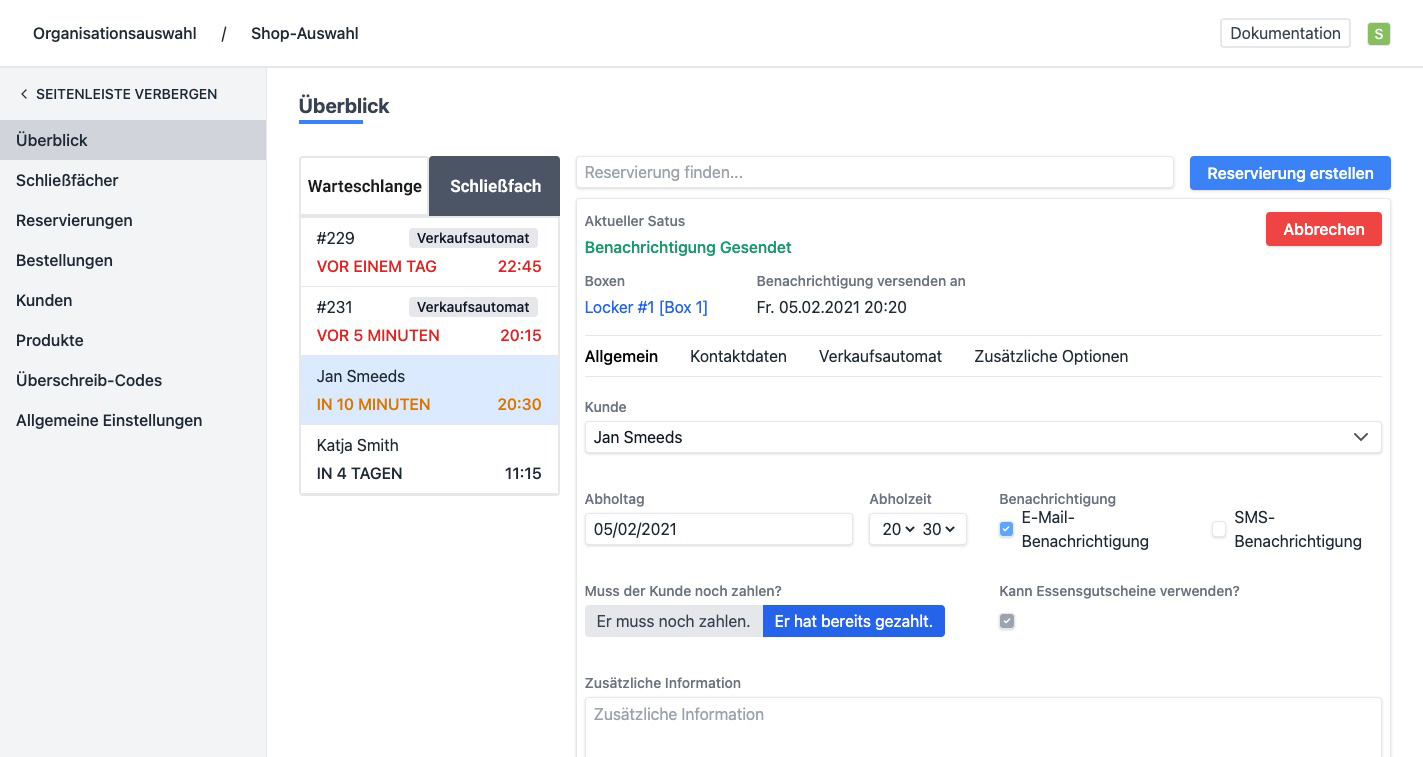Hide the sidebar using the chevron
The height and width of the screenshot is (757, 1423).
tap(24, 94)
